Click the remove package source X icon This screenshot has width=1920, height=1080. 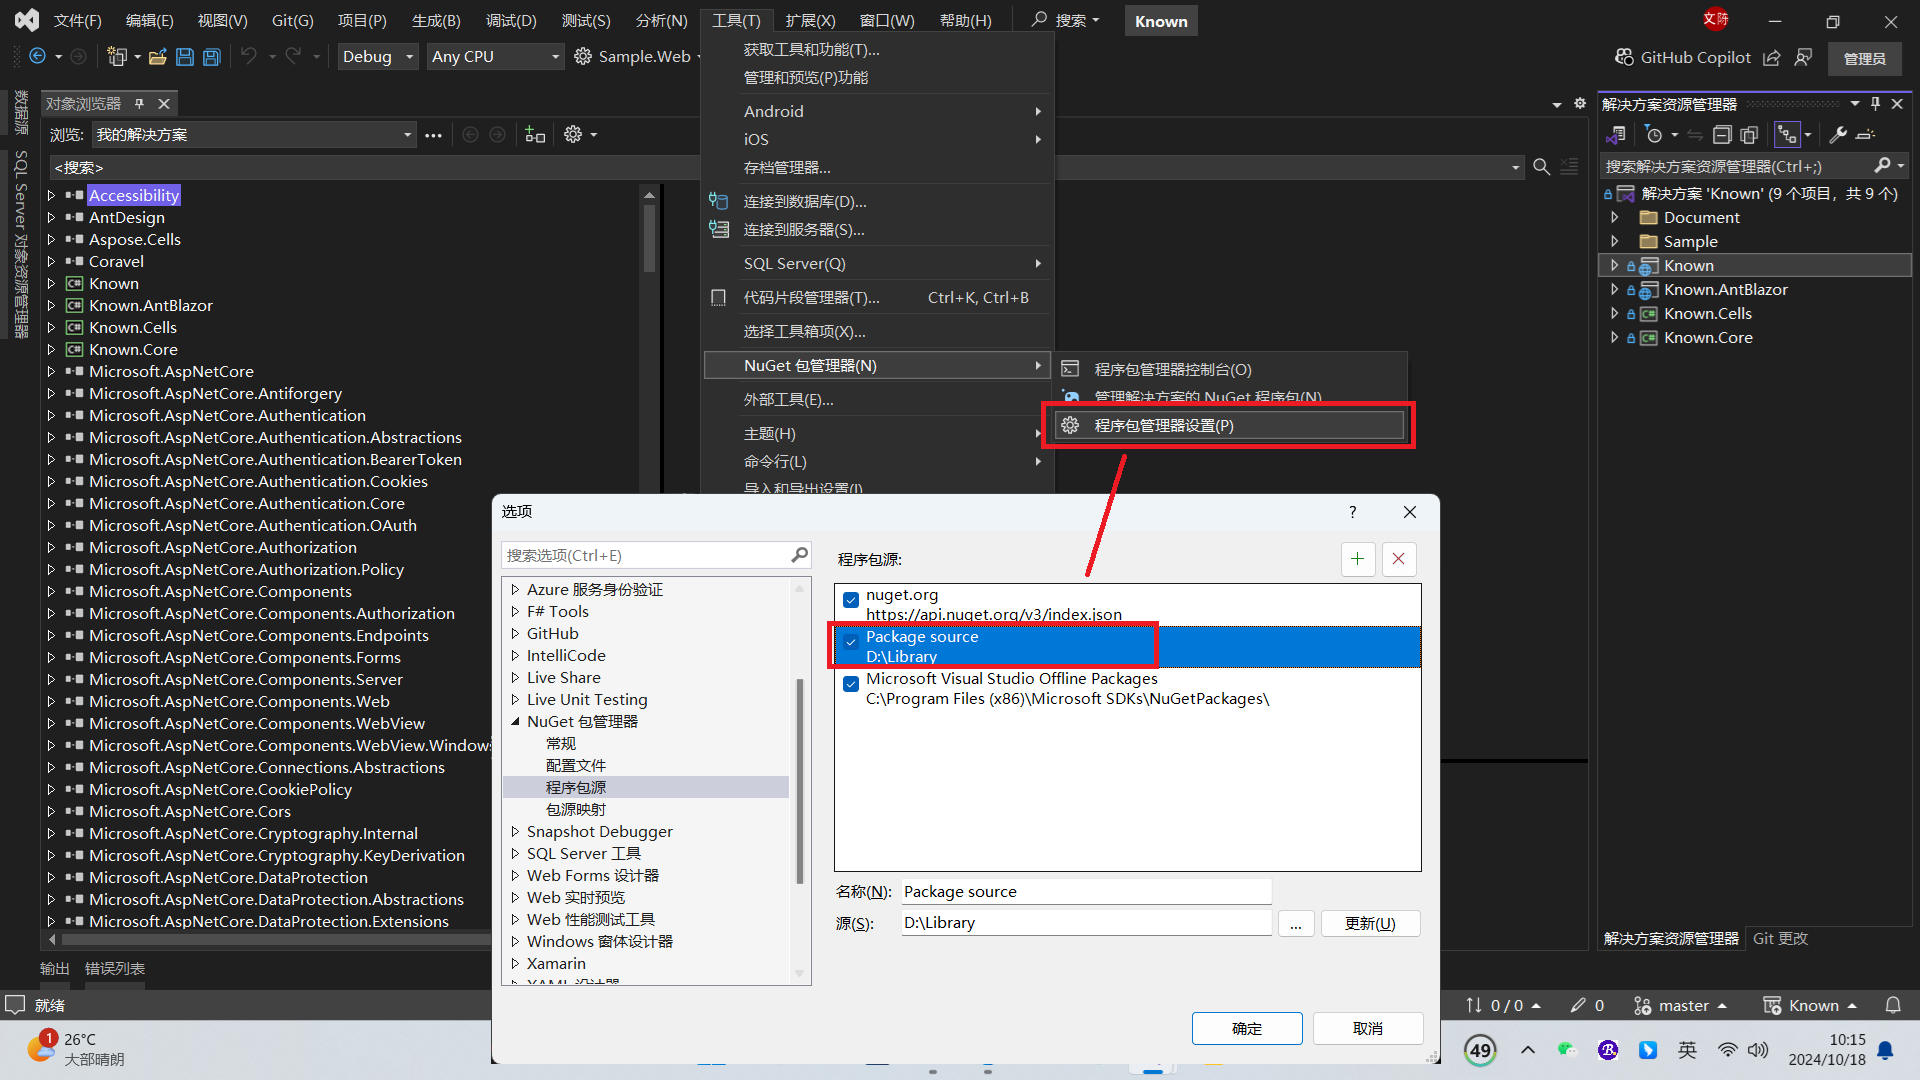(x=1399, y=559)
